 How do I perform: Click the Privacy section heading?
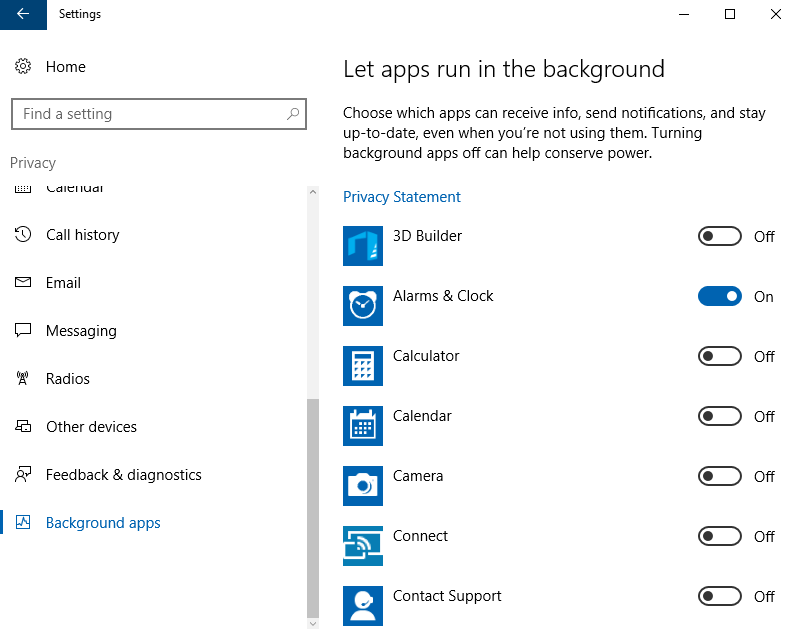tap(33, 163)
